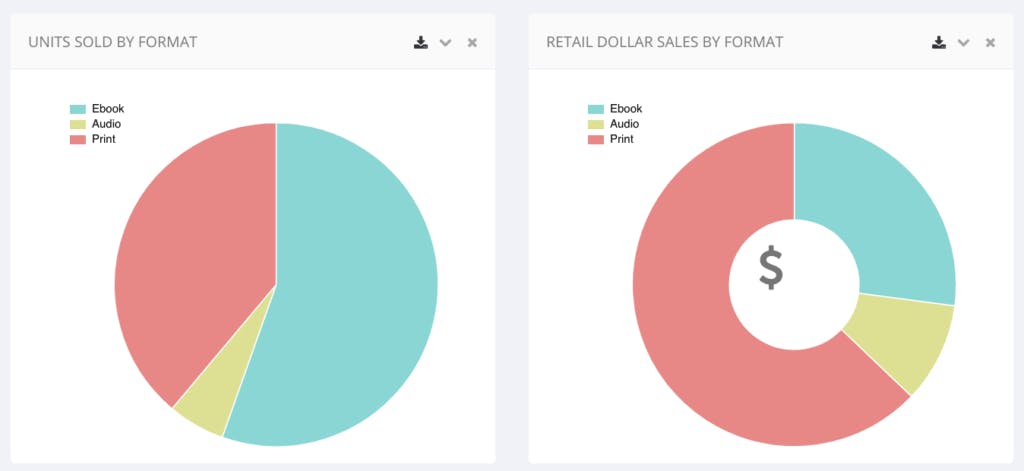Toggle Audio legend swatch in units chart
The height and width of the screenshot is (471, 1024).
[x=78, y=124]
